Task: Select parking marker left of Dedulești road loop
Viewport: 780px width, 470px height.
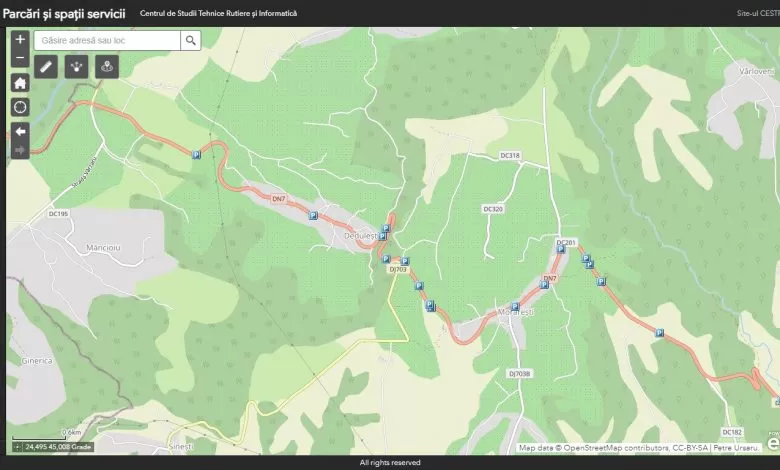Action: coord(383,236)
